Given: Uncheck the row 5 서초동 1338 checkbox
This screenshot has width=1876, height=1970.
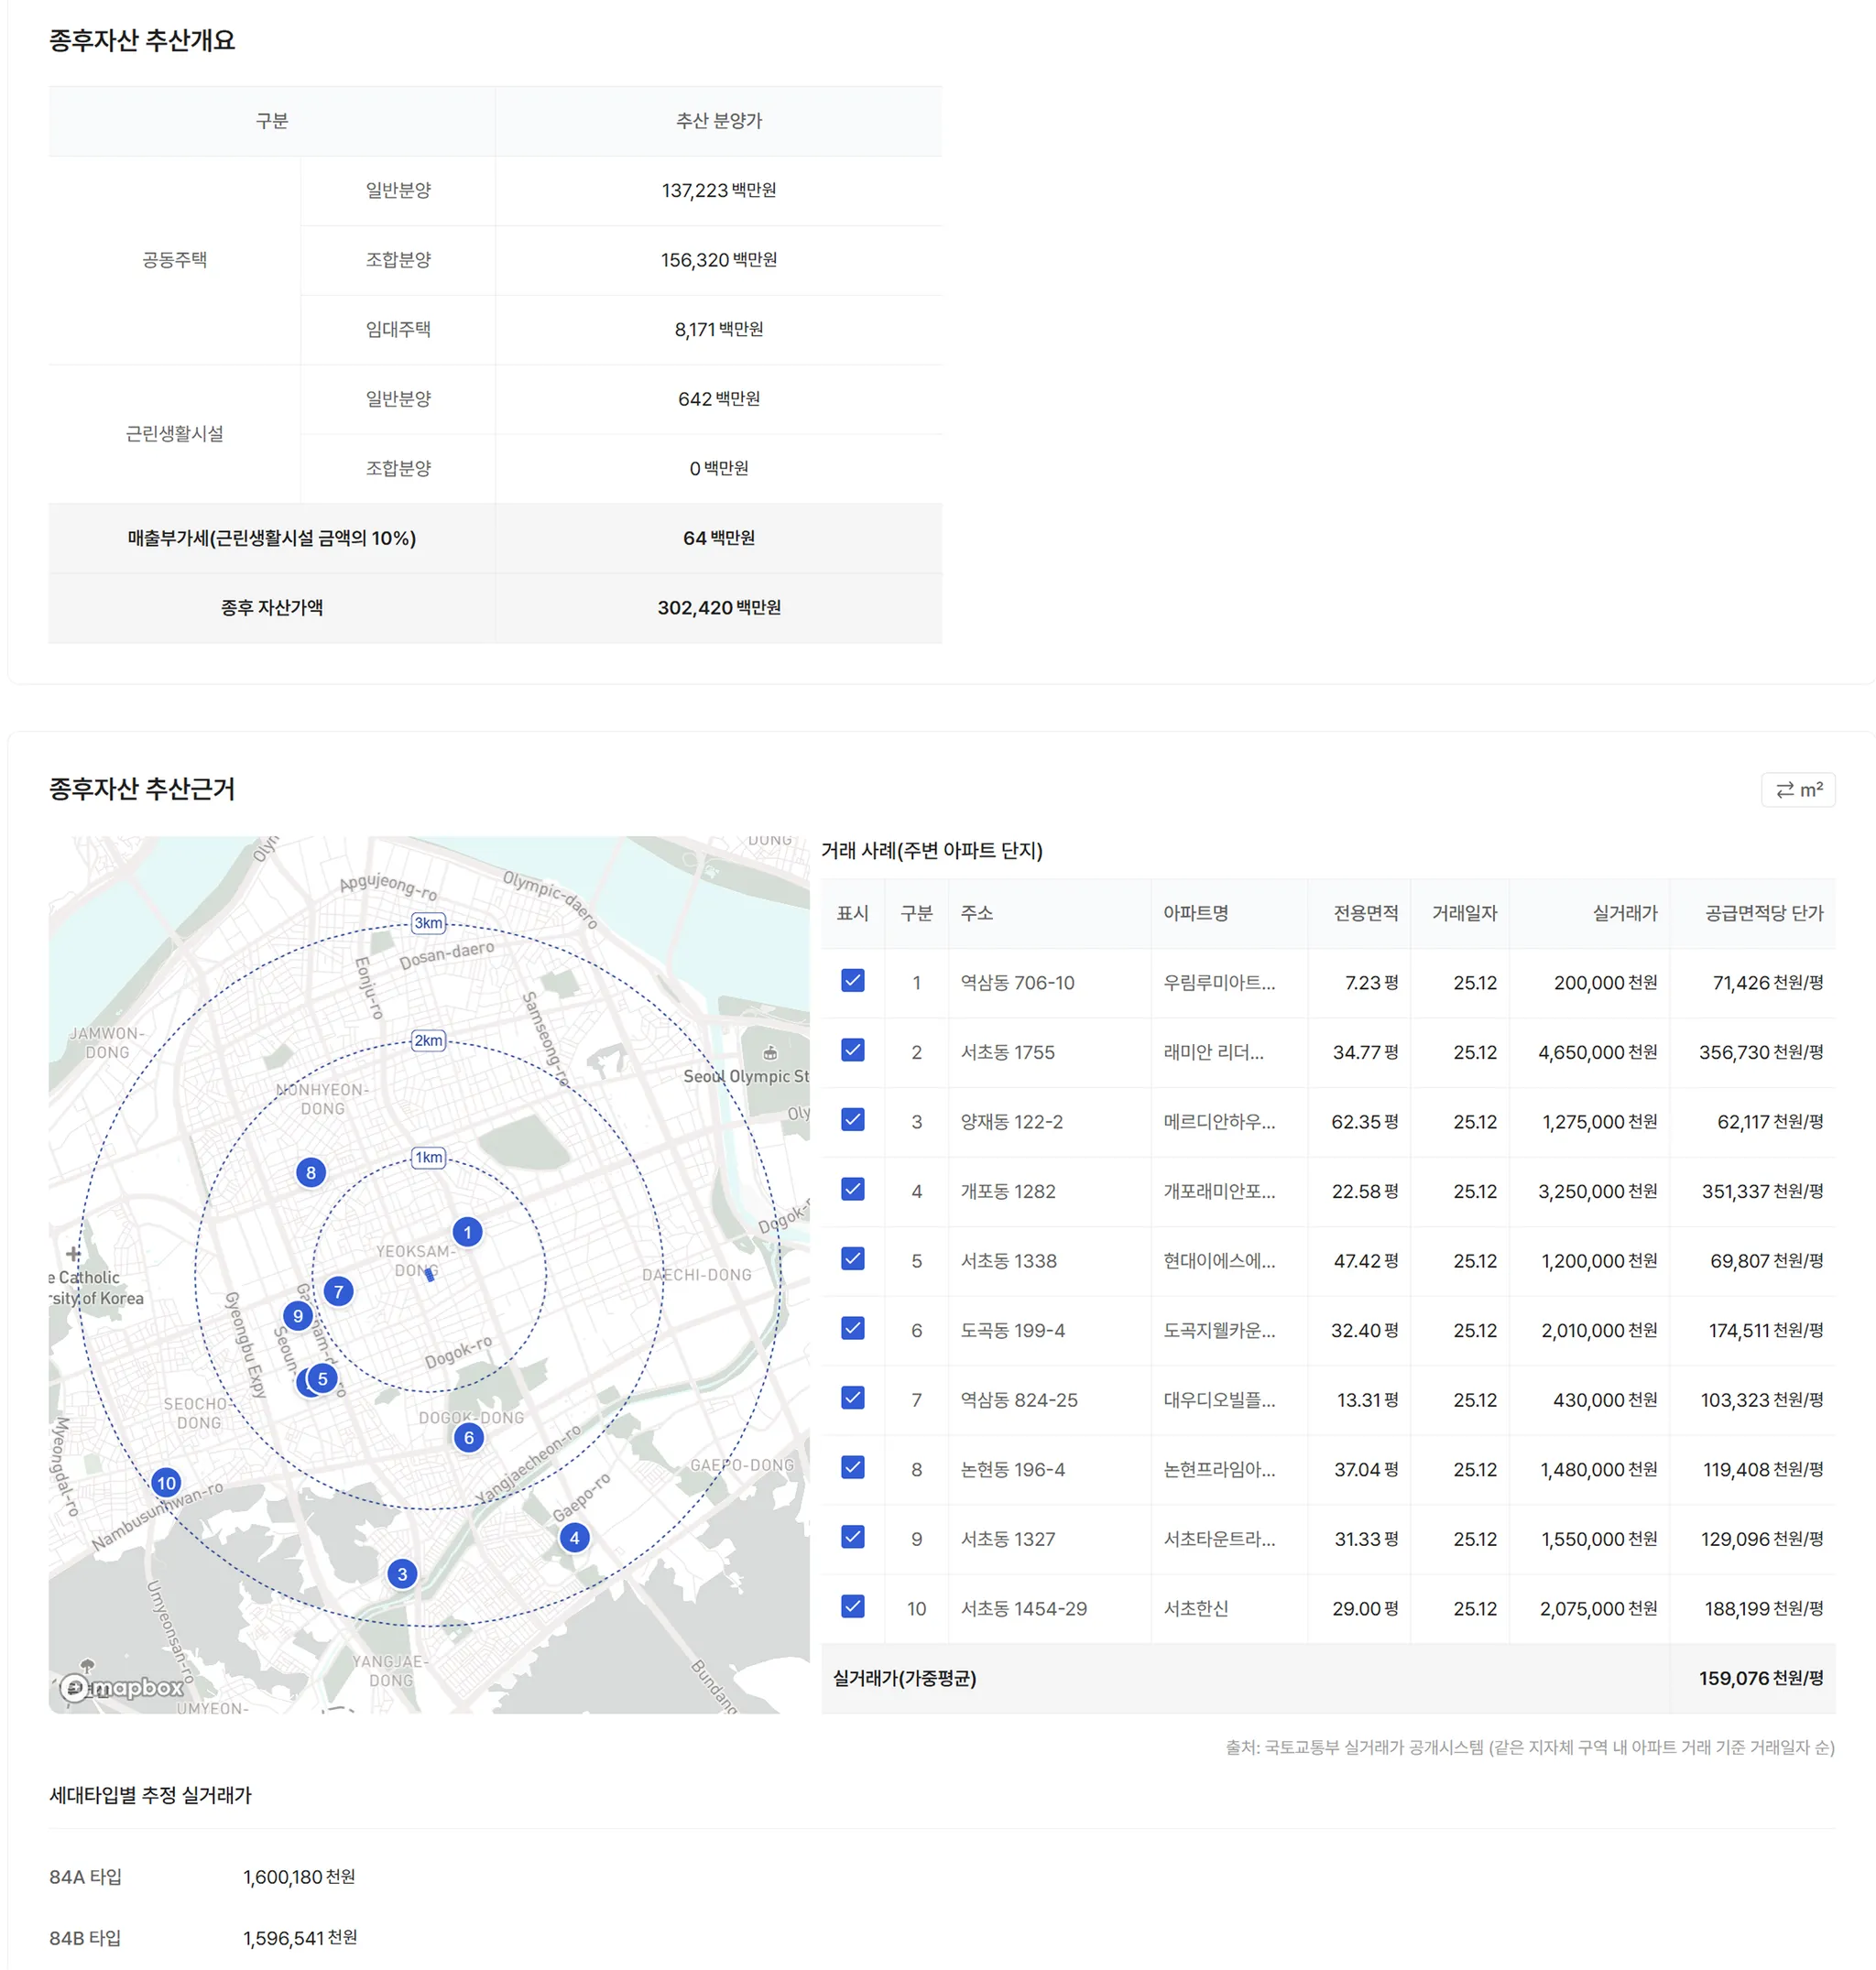Looking at the screenshot, I should pos(852,1259).
